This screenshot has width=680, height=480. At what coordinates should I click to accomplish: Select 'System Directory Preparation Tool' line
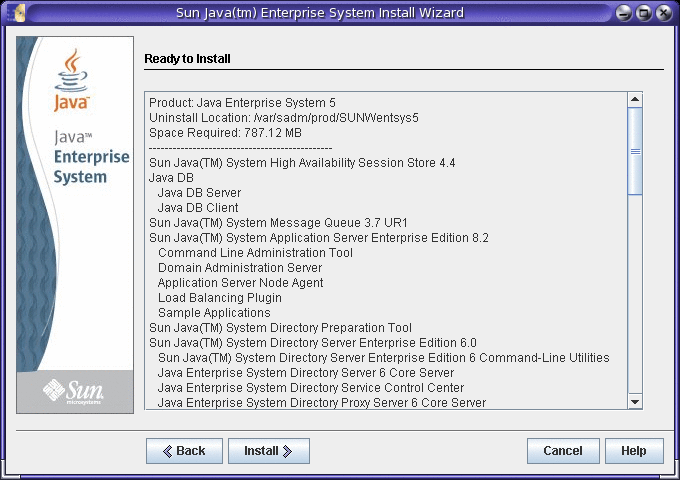(280, 328)
